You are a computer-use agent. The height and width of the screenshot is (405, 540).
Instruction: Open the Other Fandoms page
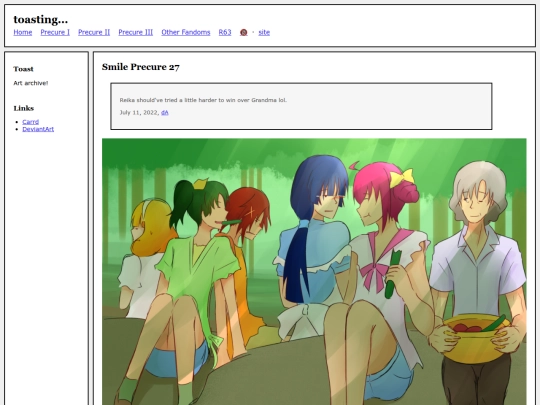[x=186, y=32]
